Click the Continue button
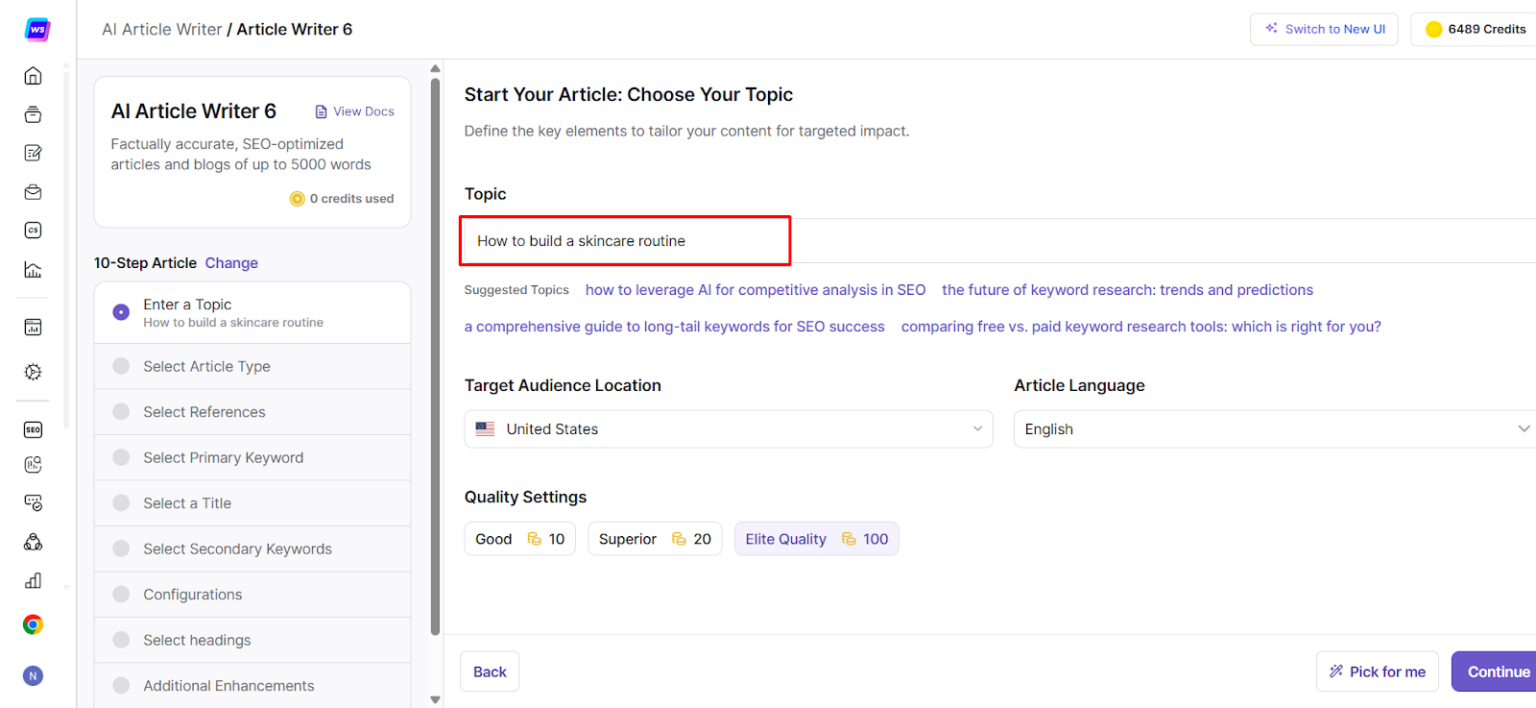 pos(1497,672)
